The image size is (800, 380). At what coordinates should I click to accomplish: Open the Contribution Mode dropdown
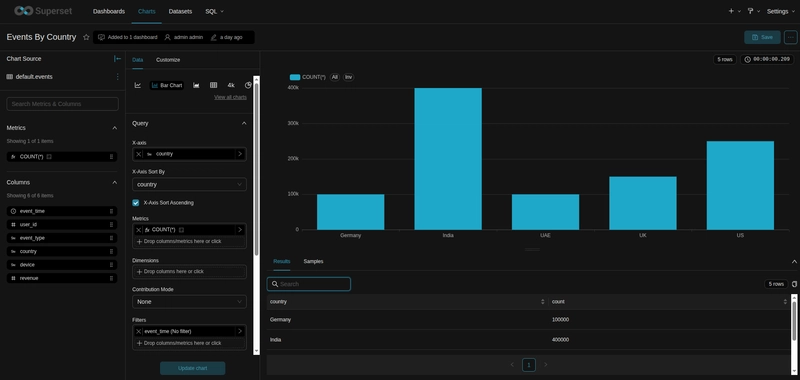189,301
